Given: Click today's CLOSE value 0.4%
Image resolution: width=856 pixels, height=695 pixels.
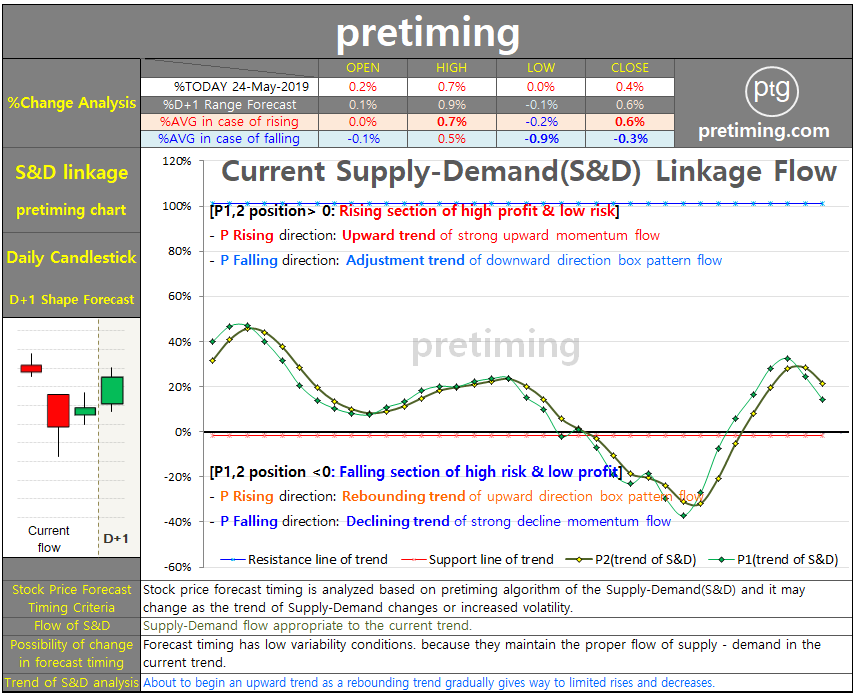Looking at the screenshot, I should [629, 87].
